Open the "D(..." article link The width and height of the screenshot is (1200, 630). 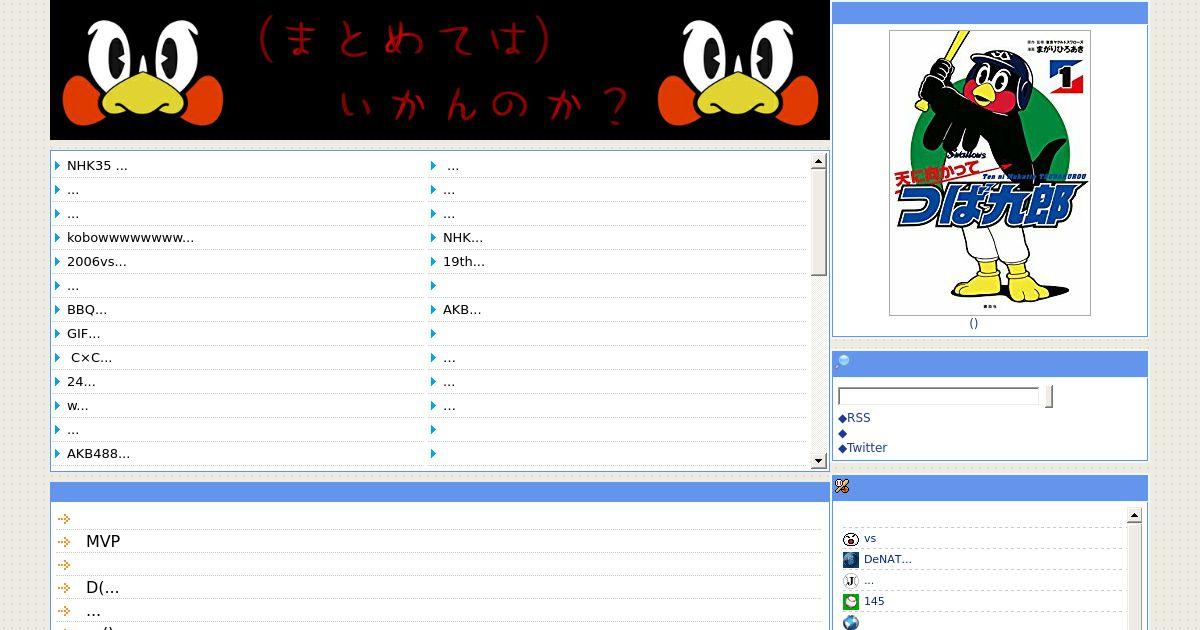pyautogui.click(x=102, y=588)
